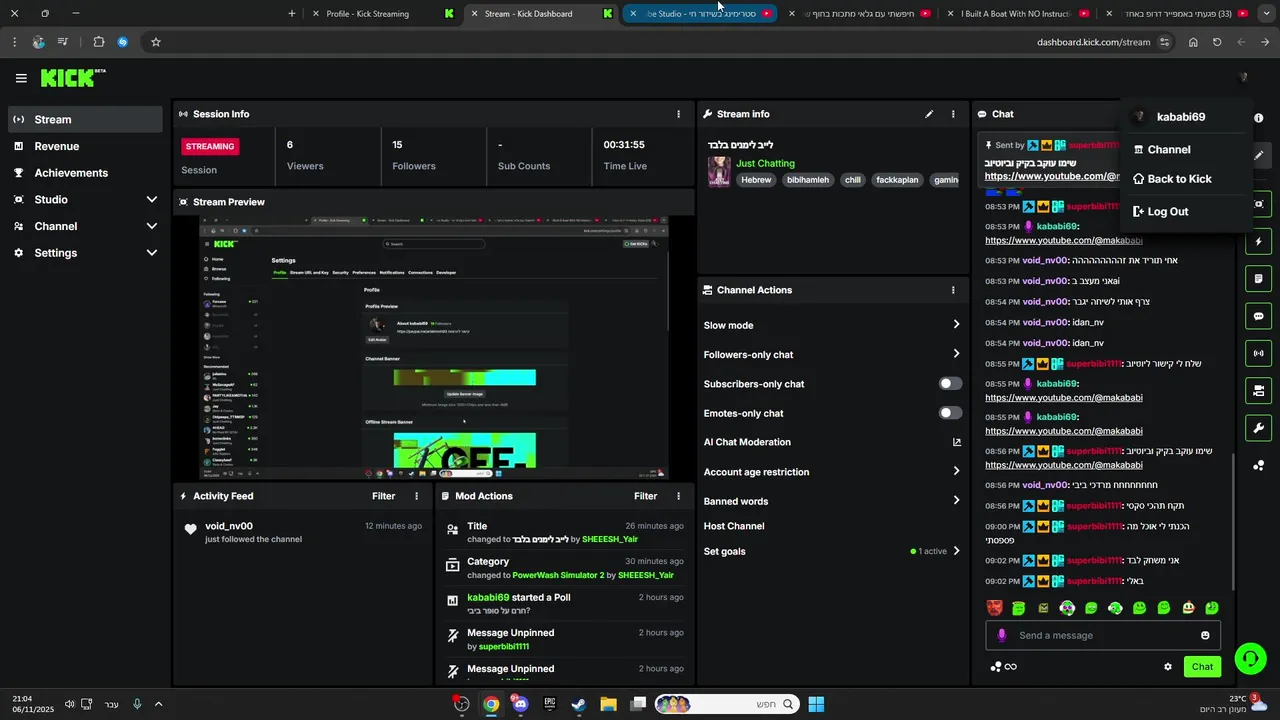Click the green Chat send button
This screenshot has width=1280, height=720.
(1202, 667)
